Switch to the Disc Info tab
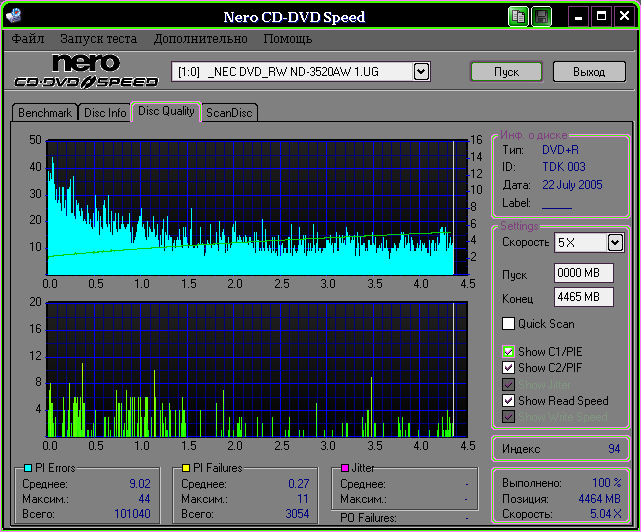The height and width of the screenshot is (532, 641). [x=105, y=113]
